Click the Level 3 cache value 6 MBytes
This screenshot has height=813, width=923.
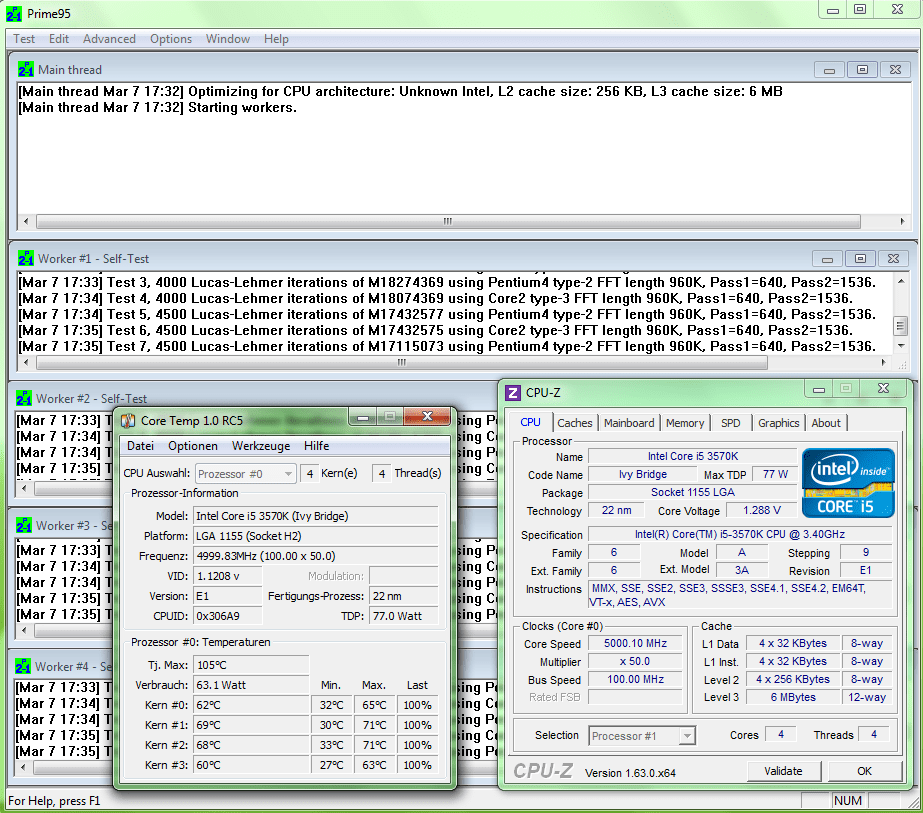[x=793, y=697]
